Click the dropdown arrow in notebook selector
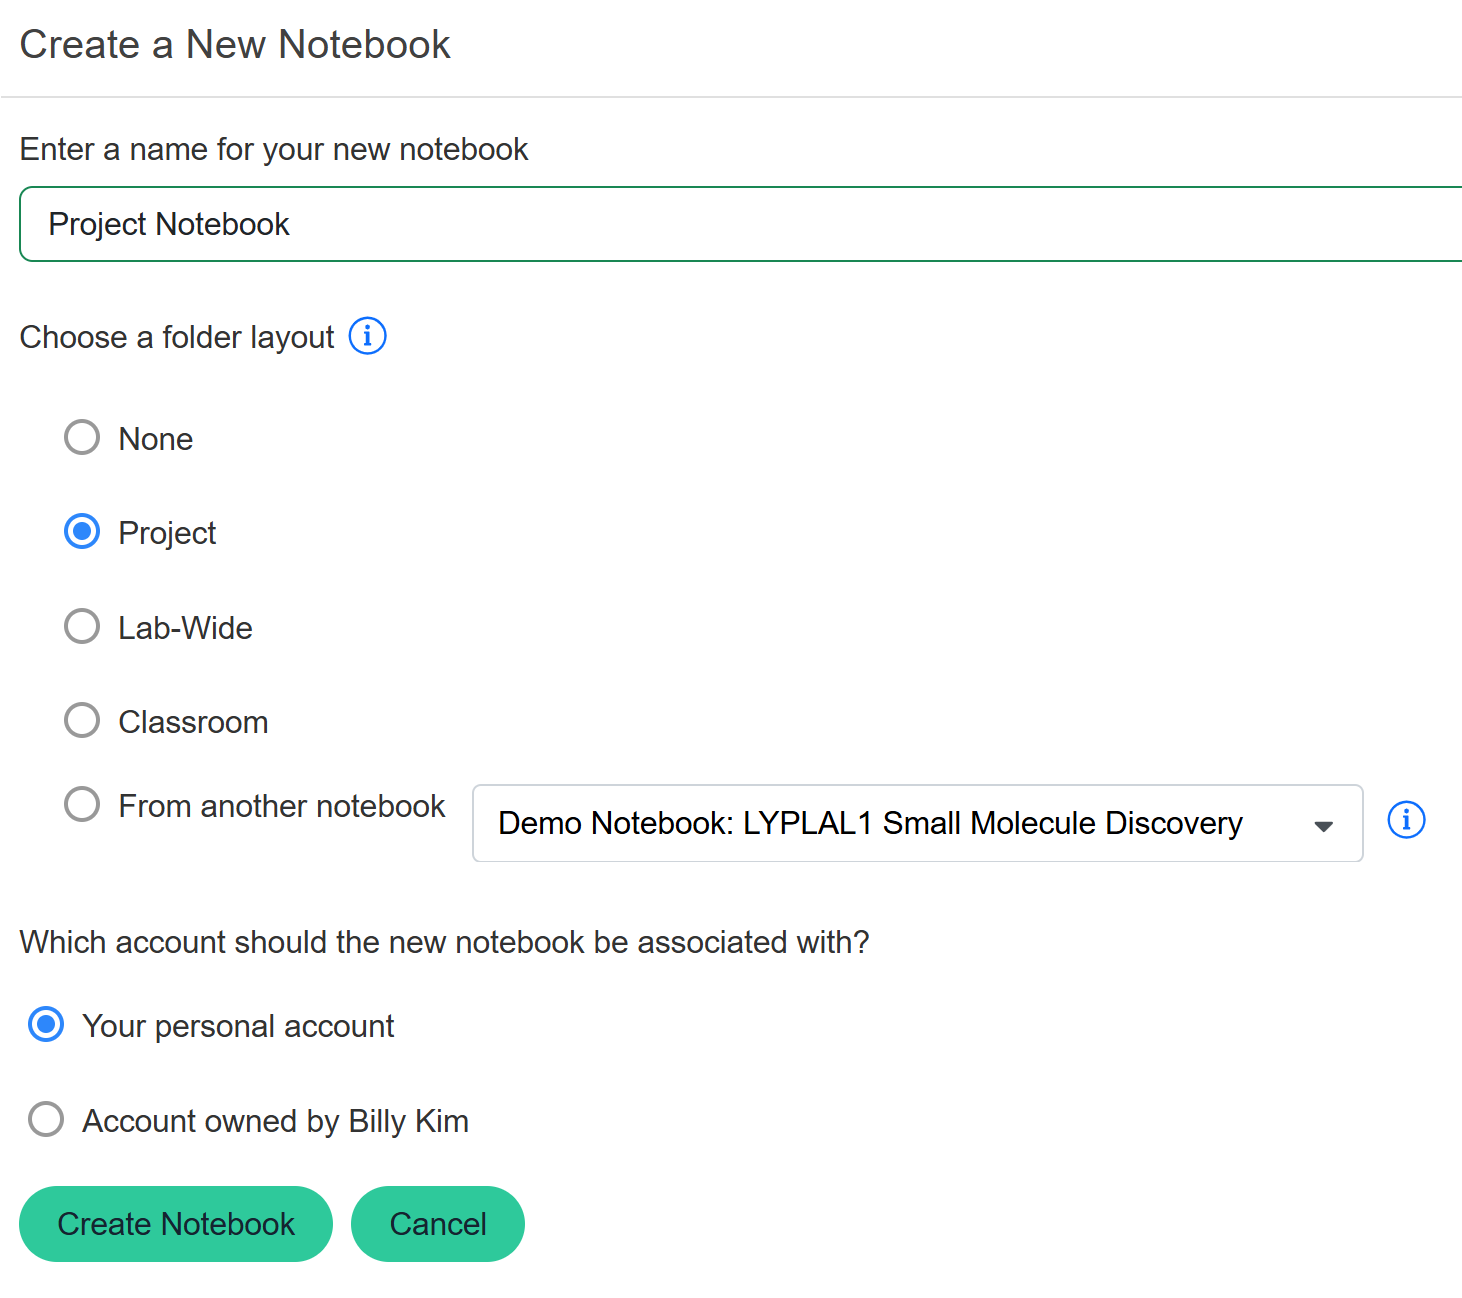 [1323, 826]
